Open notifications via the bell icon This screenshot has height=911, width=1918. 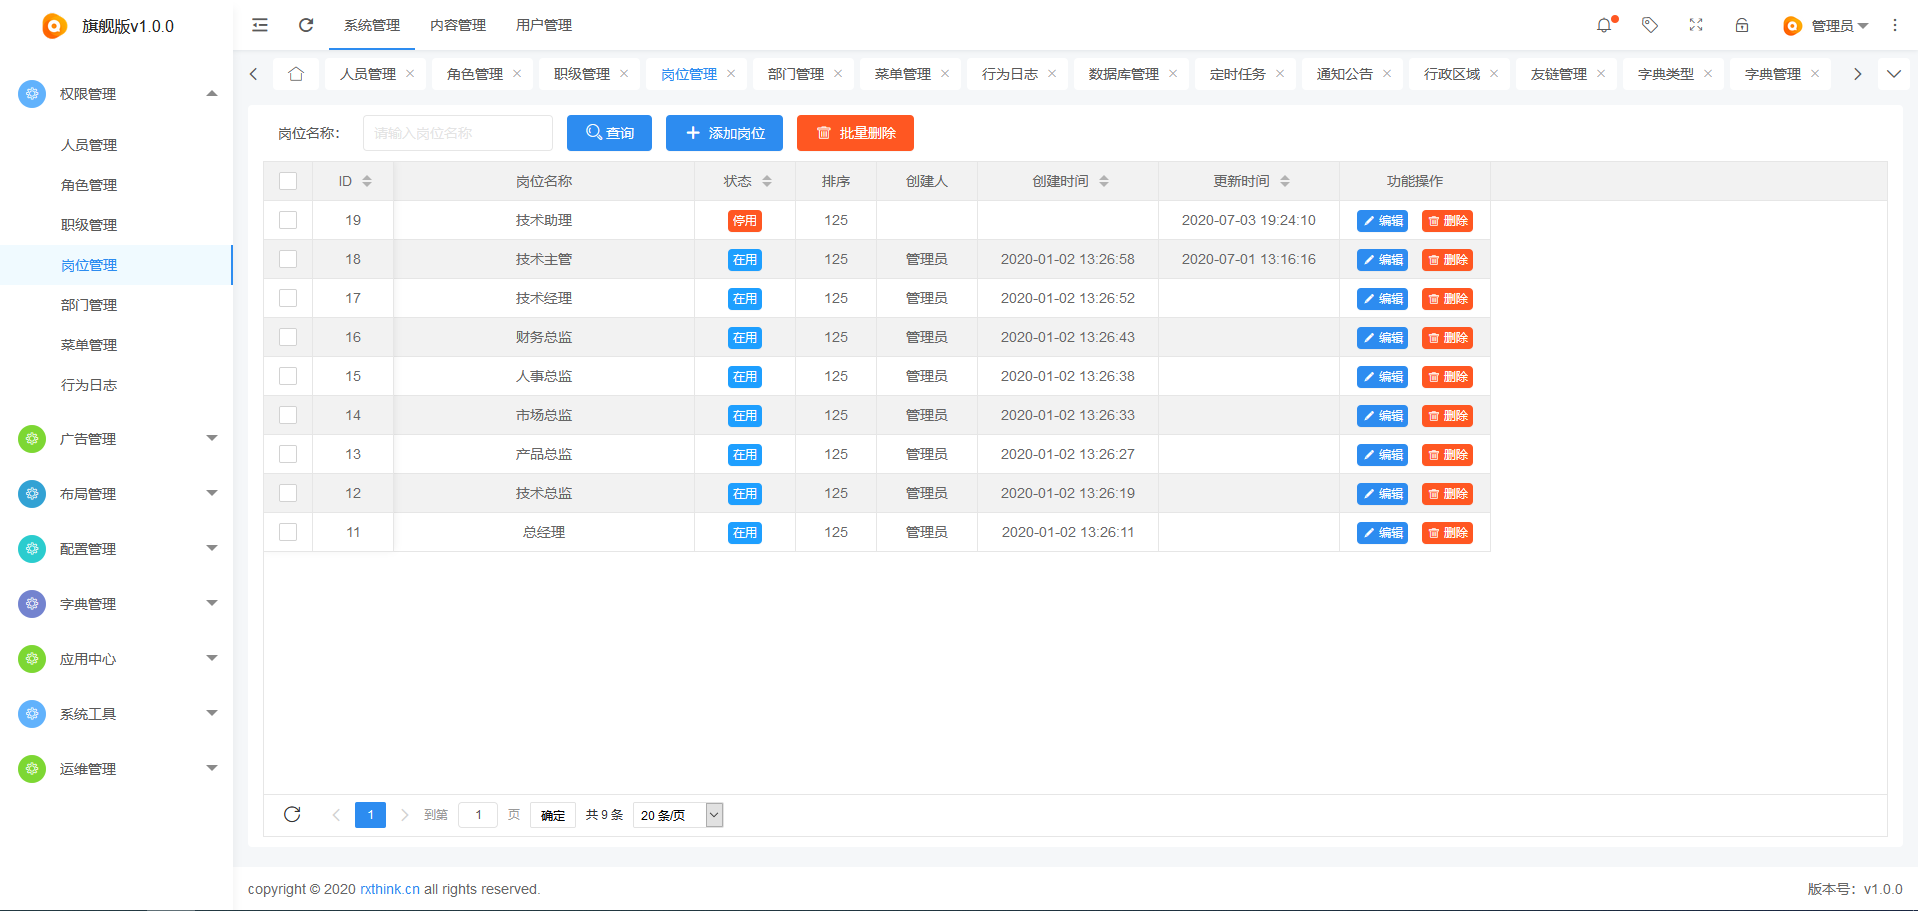1604,25
